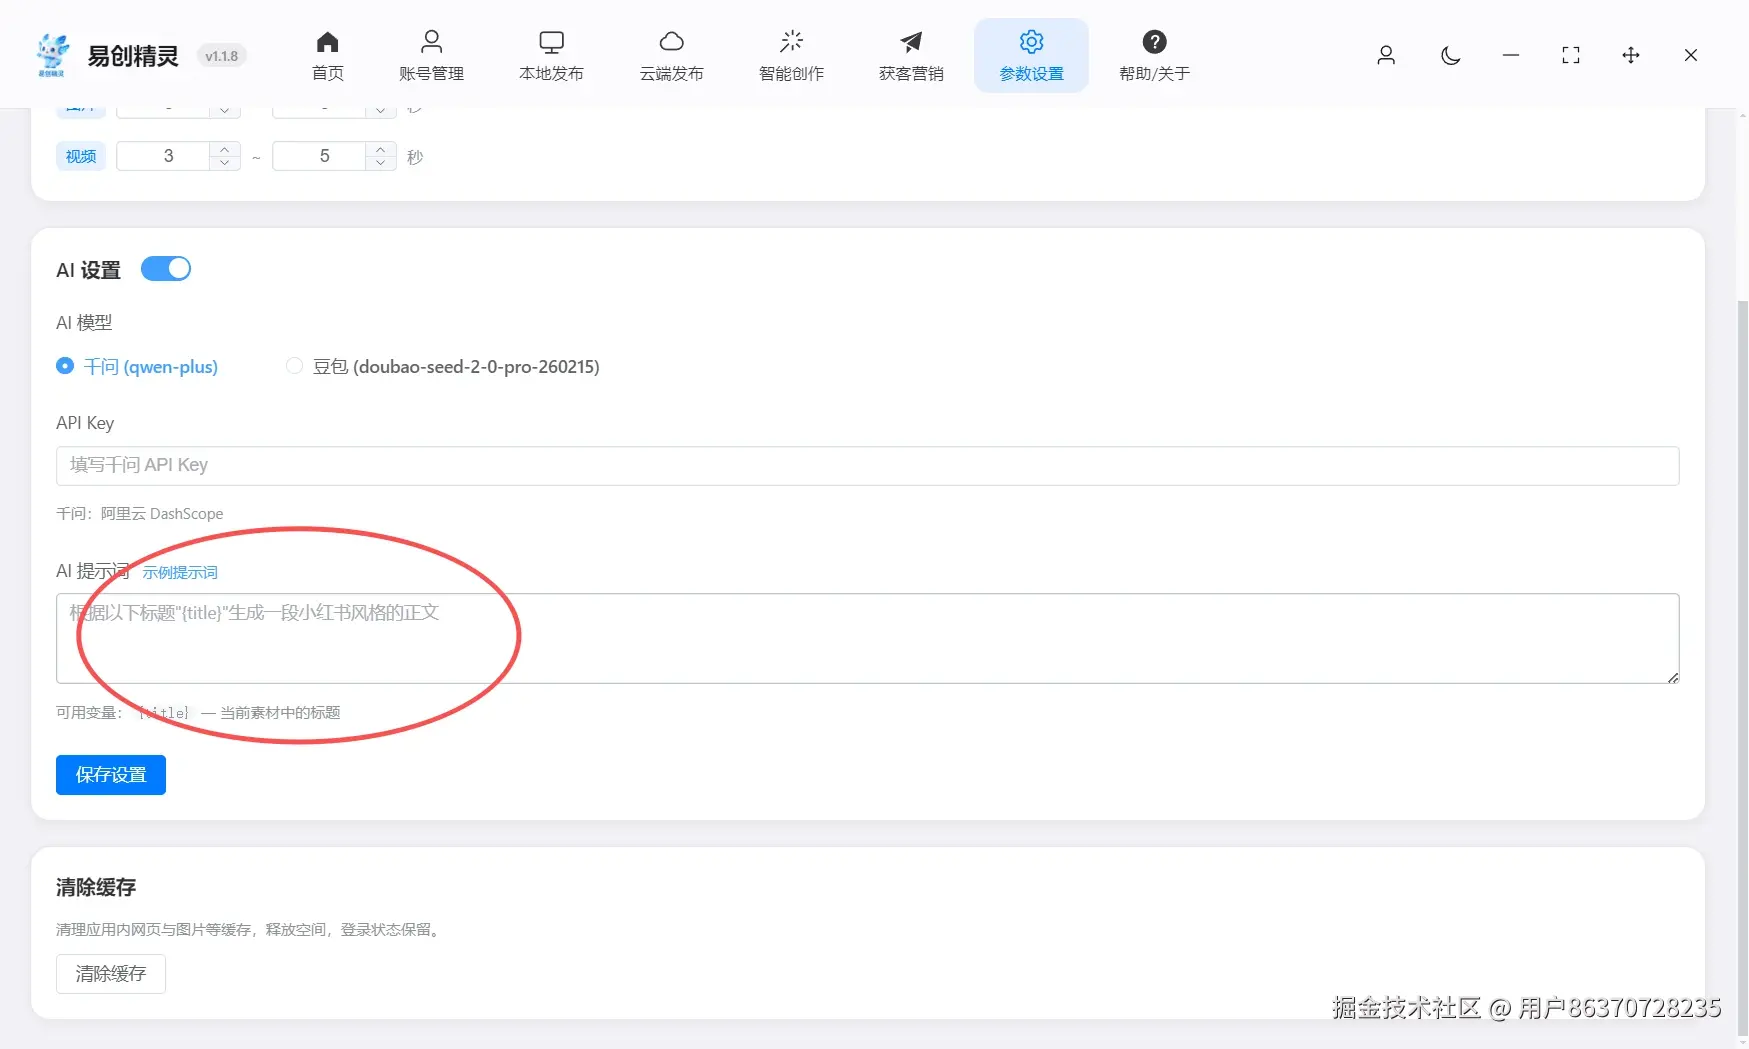Image resolution: width=1749 pixels, height=1049 pixels.
Task: Click the v1.1.8 version badge
Action: pyautogui.click(x=221, y=56)
